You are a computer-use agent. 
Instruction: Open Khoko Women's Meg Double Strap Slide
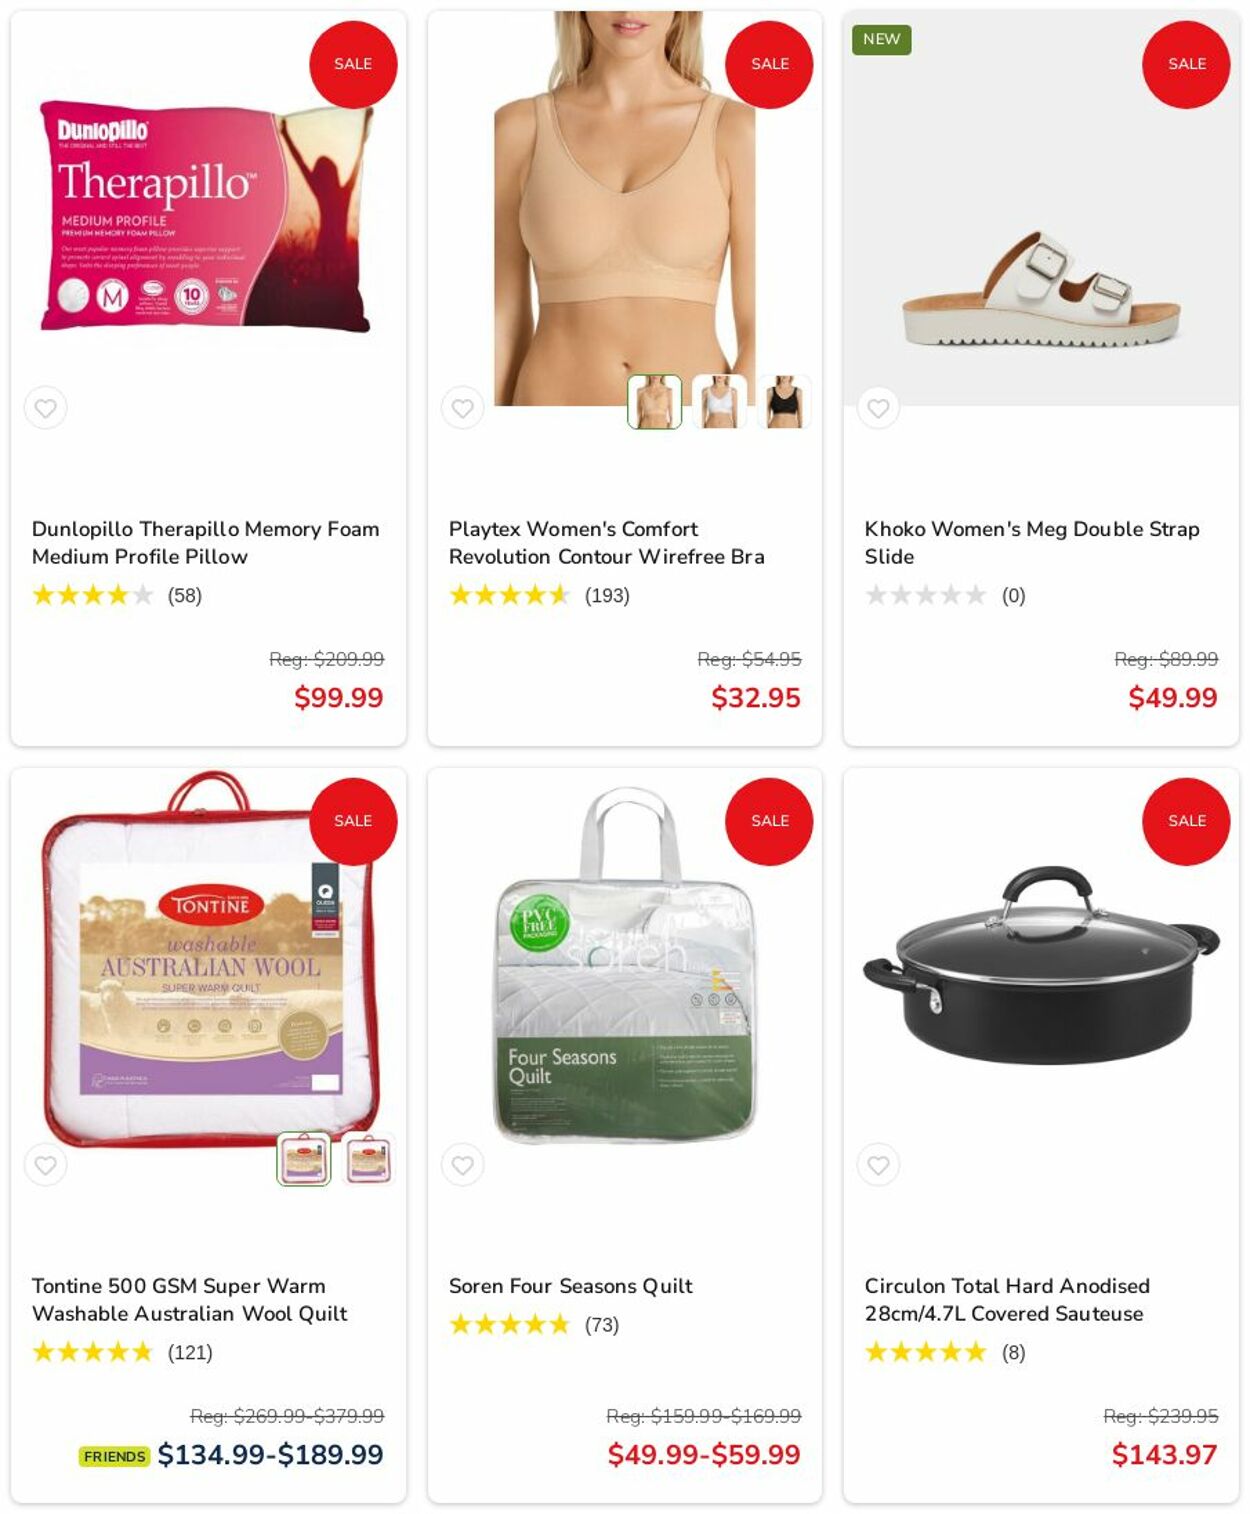point(1031,542)
